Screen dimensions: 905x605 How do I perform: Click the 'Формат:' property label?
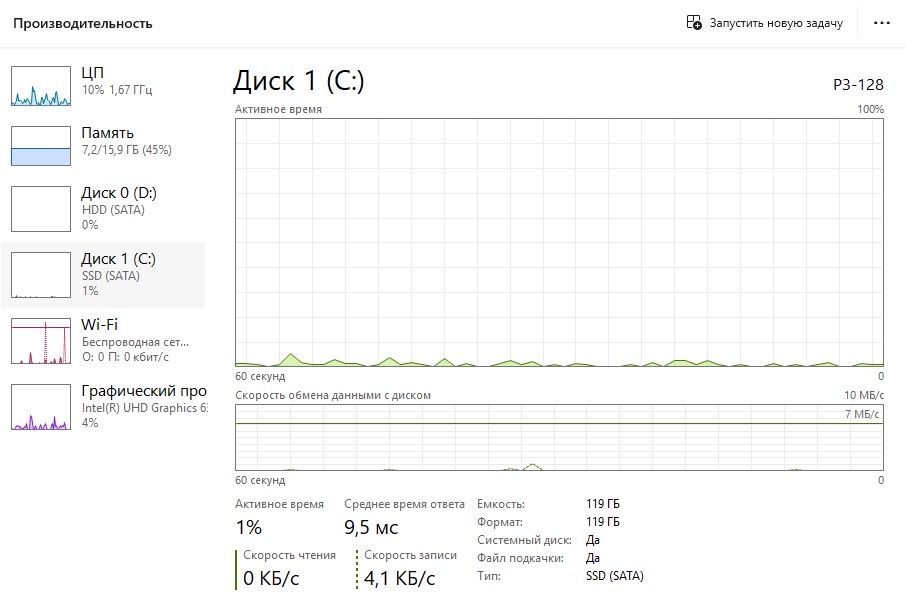(500, 522)
